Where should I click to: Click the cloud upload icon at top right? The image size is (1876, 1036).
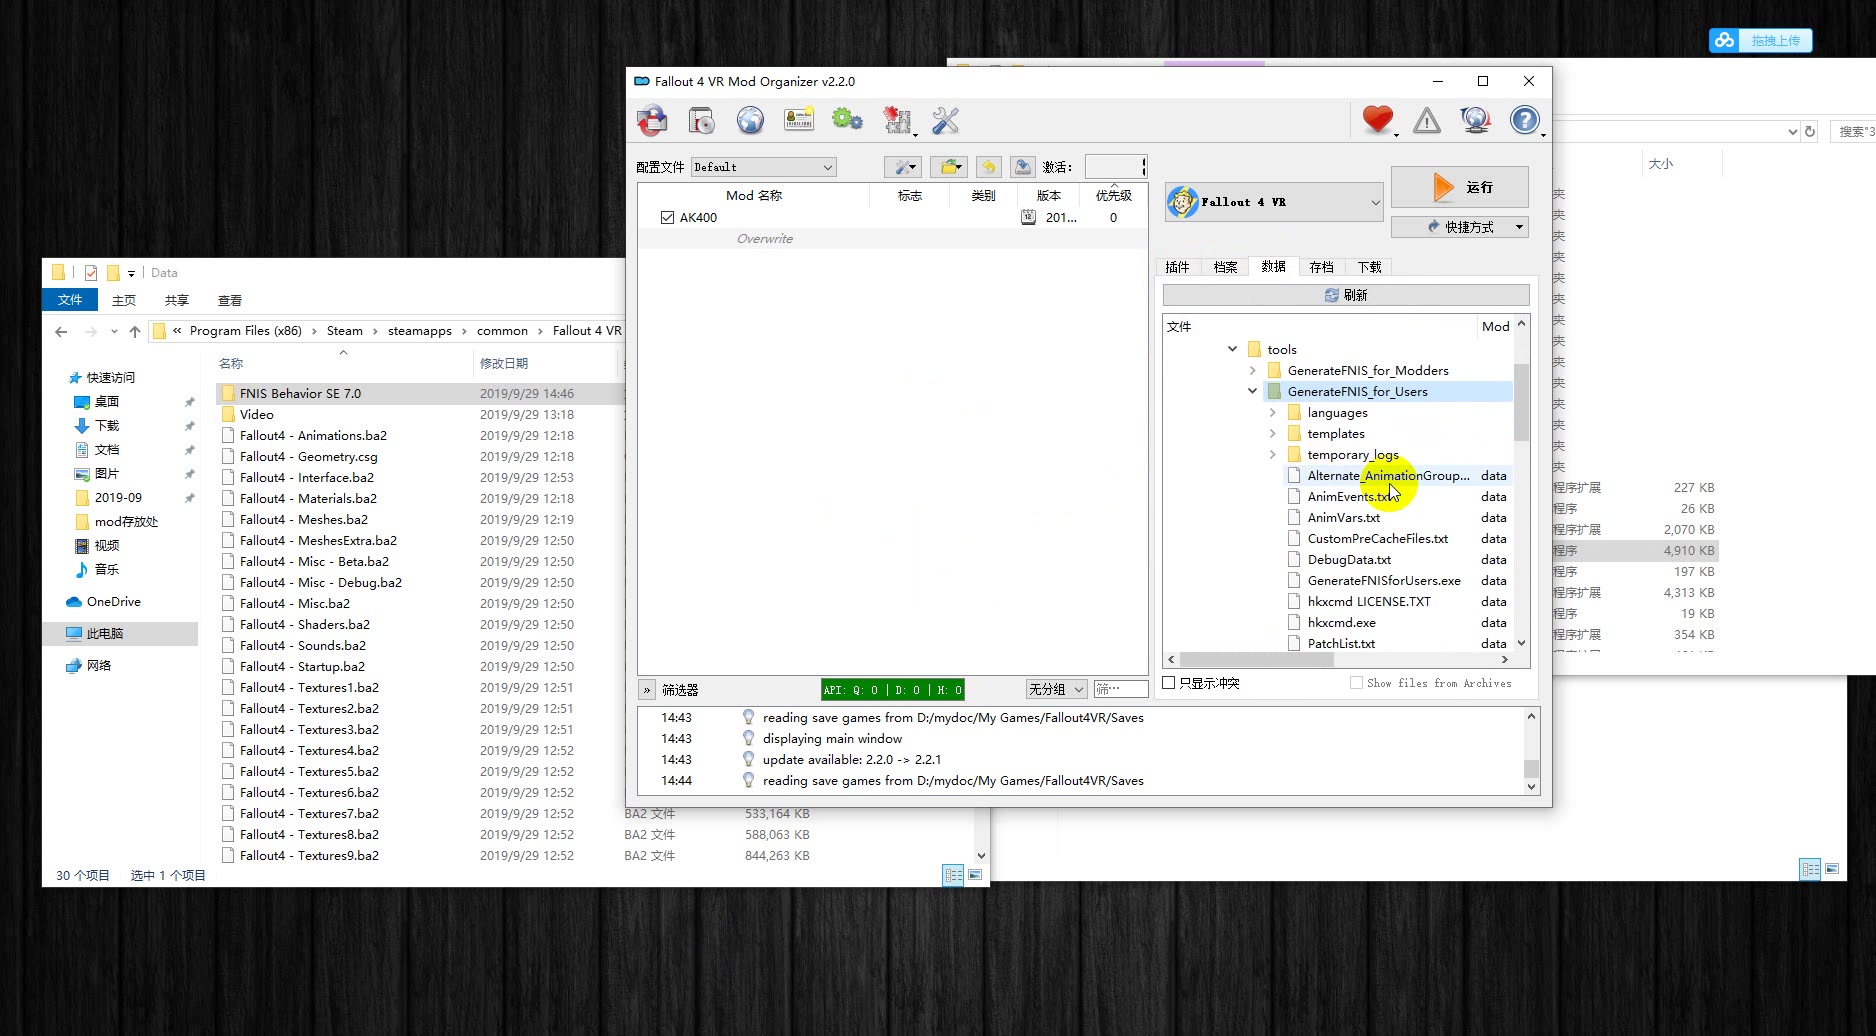click(1724, 40)
